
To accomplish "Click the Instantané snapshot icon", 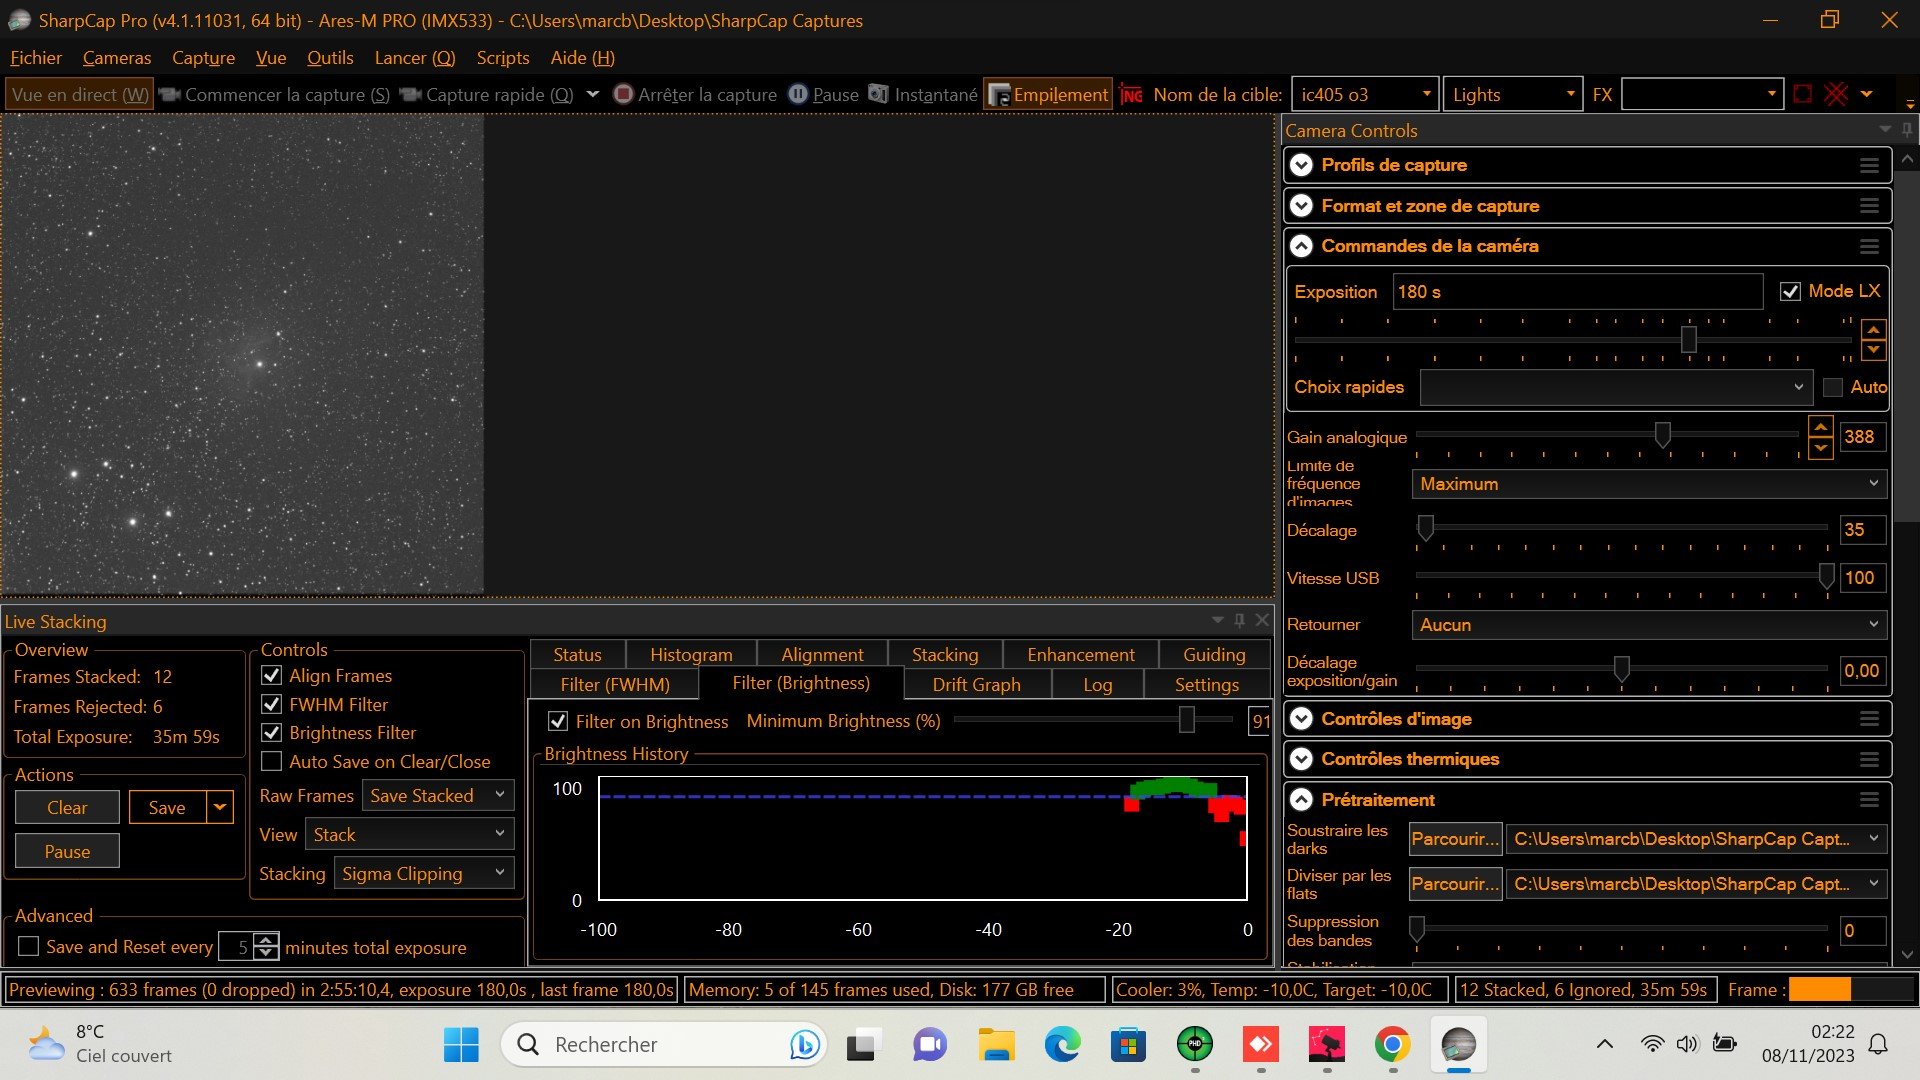I will pyautogui.click(x=878, y=94).
